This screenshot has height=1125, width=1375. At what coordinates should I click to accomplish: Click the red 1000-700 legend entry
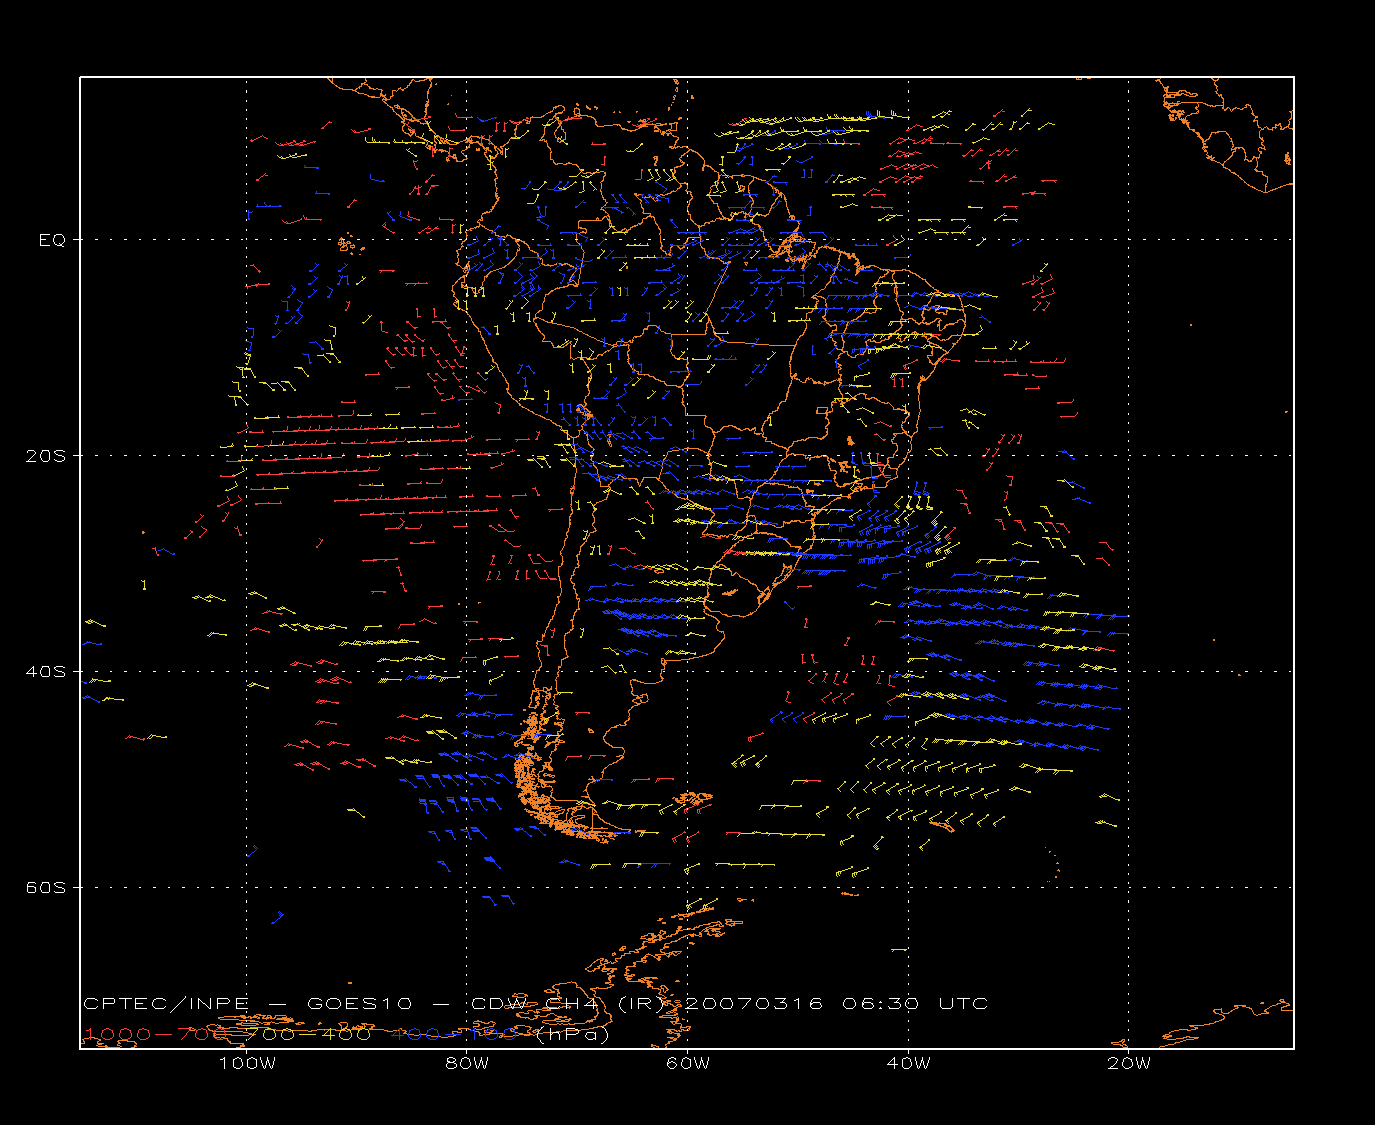[157, 1034]
